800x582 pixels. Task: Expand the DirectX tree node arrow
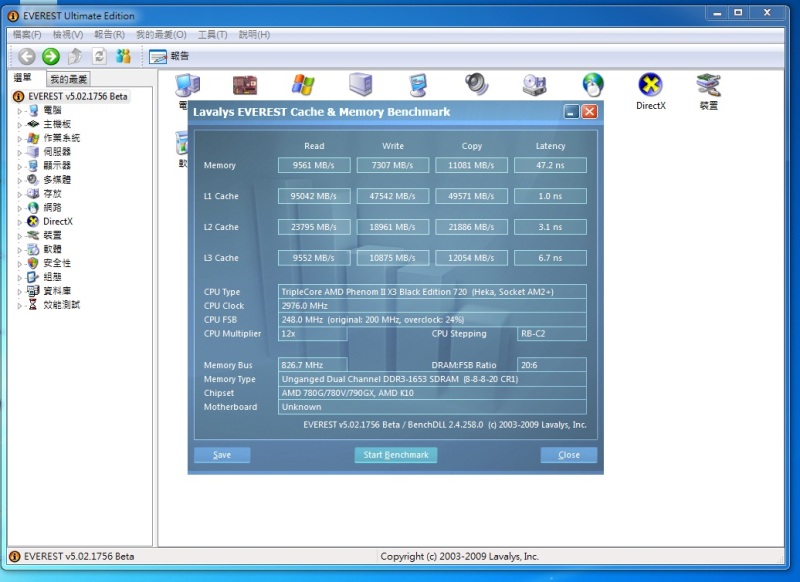click(x=20, y=222)
